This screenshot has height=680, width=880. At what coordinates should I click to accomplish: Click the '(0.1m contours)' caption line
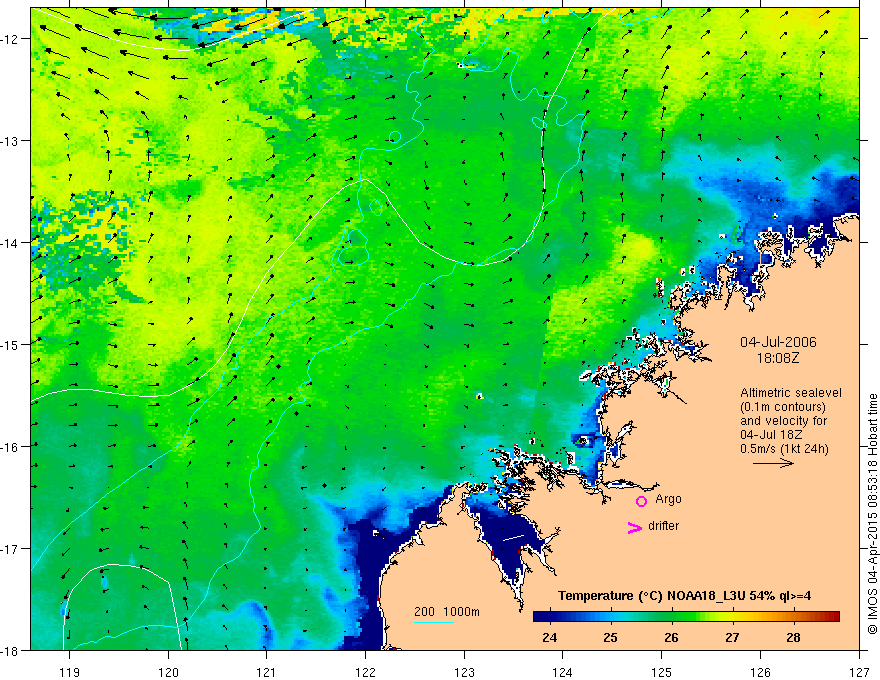783,407
